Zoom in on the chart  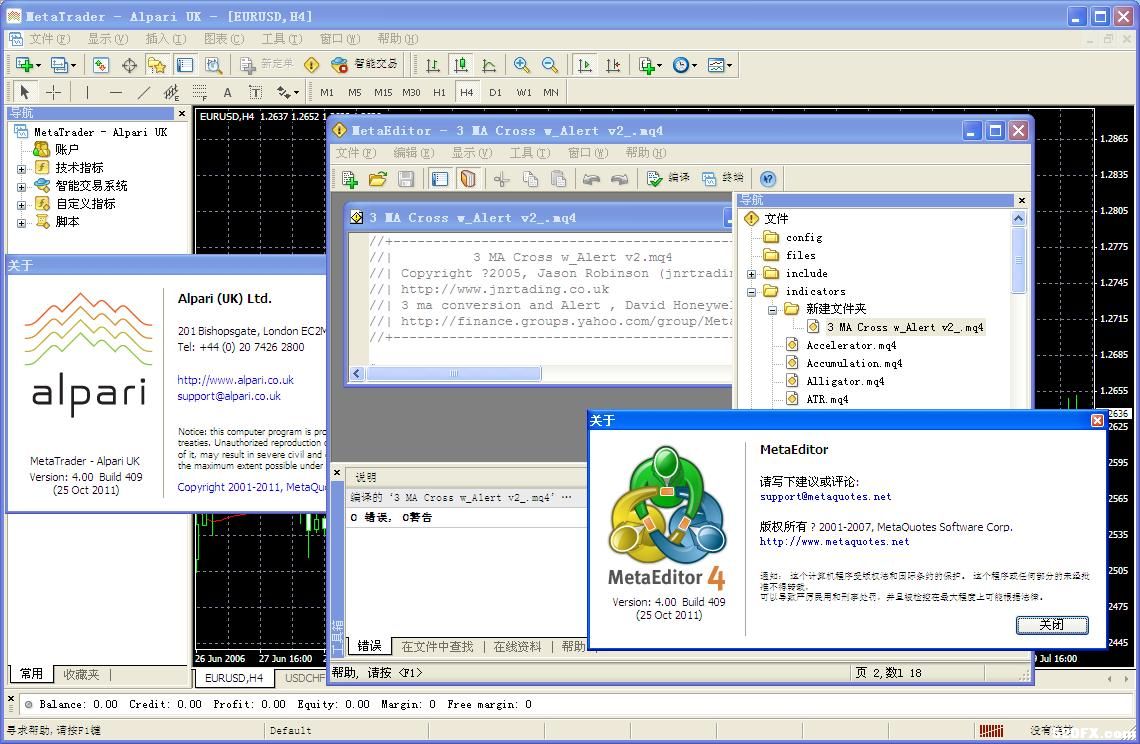pyautogui.click(x=521, y=65)
